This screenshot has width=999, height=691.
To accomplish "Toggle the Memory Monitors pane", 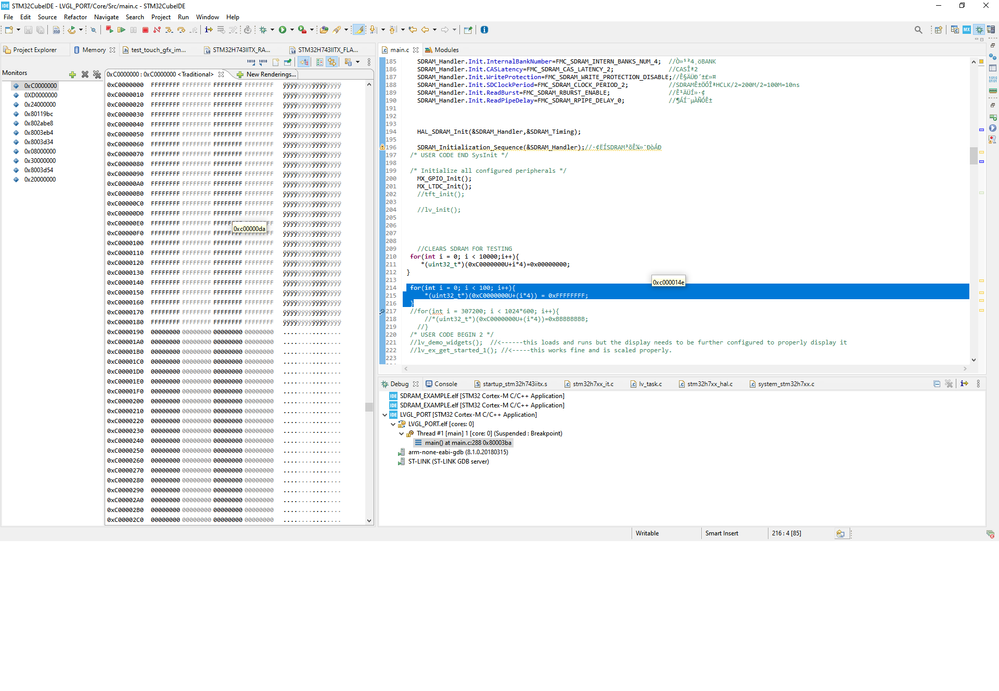I will [303, 62].
